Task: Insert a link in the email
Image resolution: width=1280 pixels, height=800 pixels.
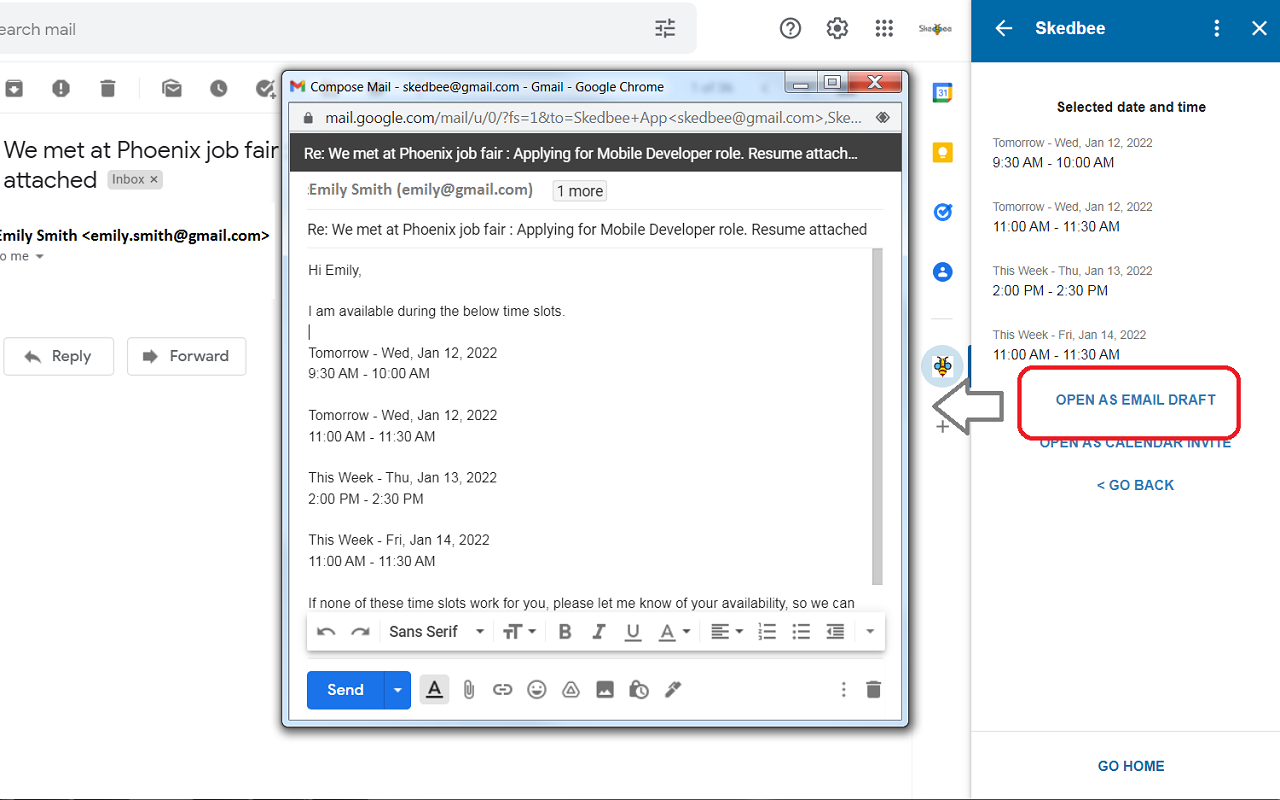Action: [x=503, y=690]
